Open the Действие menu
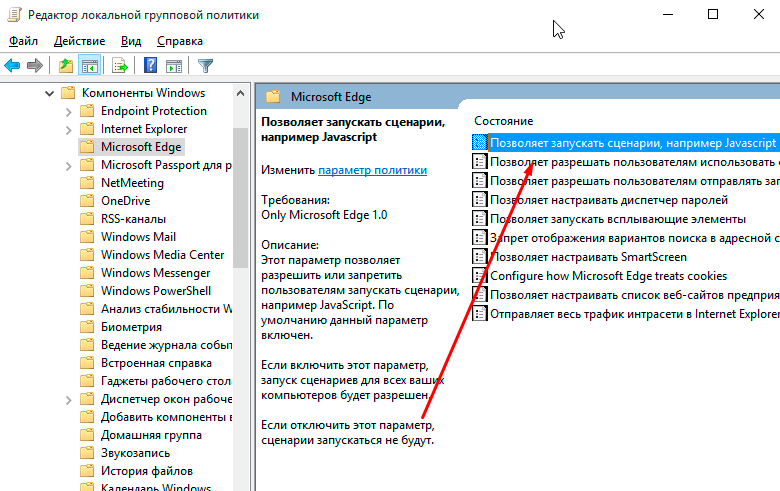Image resolution: width=780 pixels, height=491 pixels. (x=80, y=41)
